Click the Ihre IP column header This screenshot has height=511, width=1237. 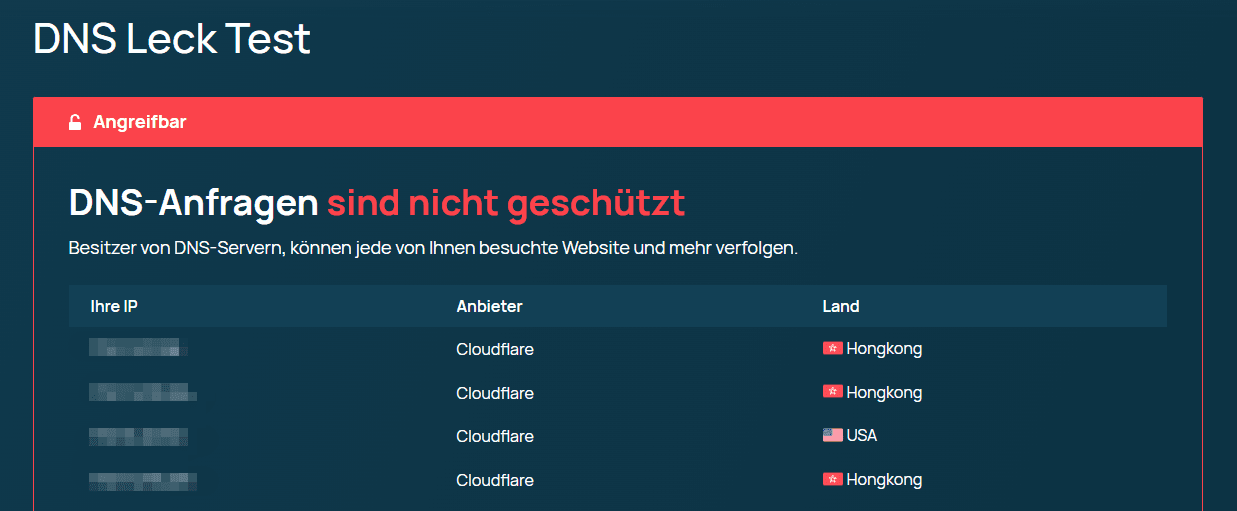pyautogui.click(x=114, y=306)
